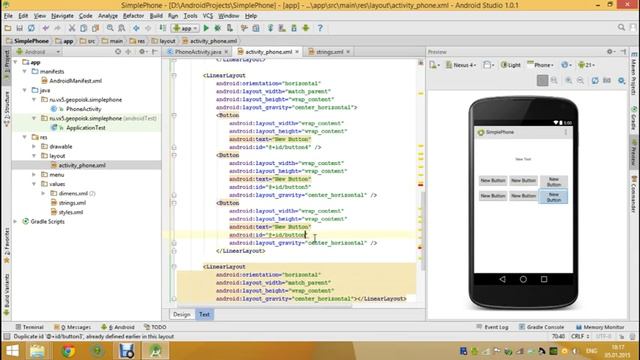This screenshot has width=640, height=360.
Task: Open the Android project view dropdown
Action: 38,52
